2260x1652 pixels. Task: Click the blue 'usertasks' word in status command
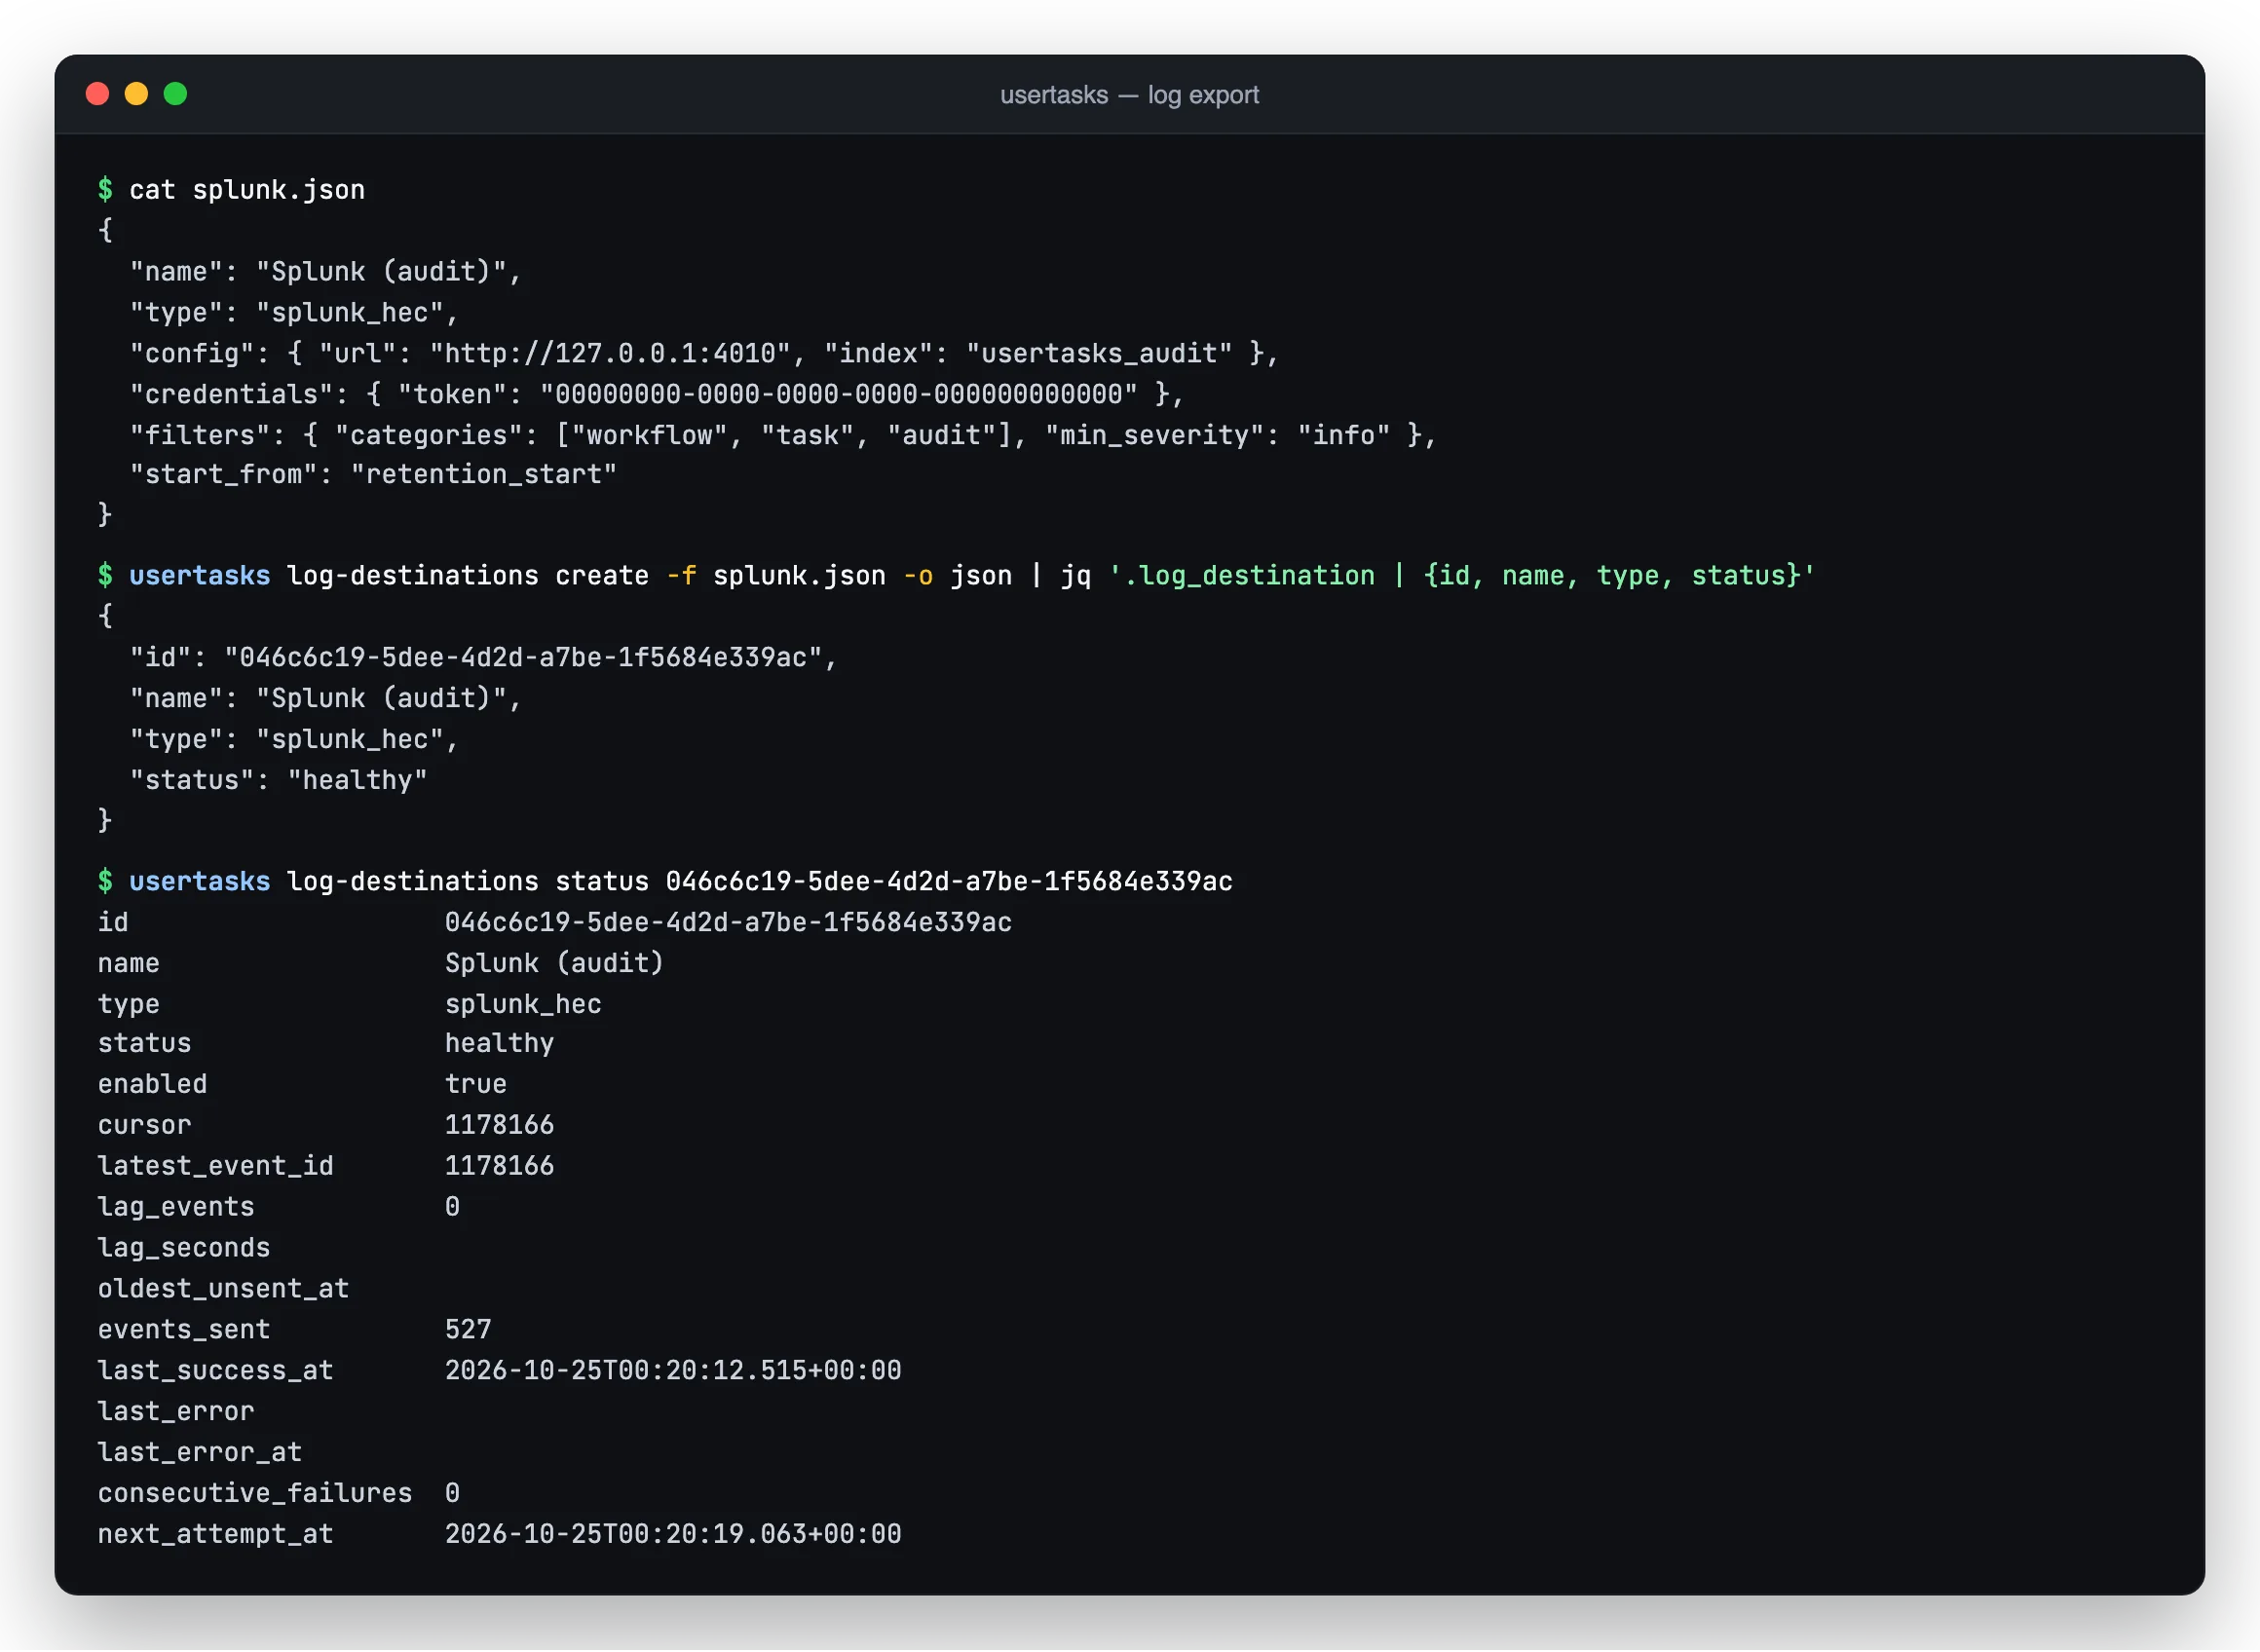200,882
